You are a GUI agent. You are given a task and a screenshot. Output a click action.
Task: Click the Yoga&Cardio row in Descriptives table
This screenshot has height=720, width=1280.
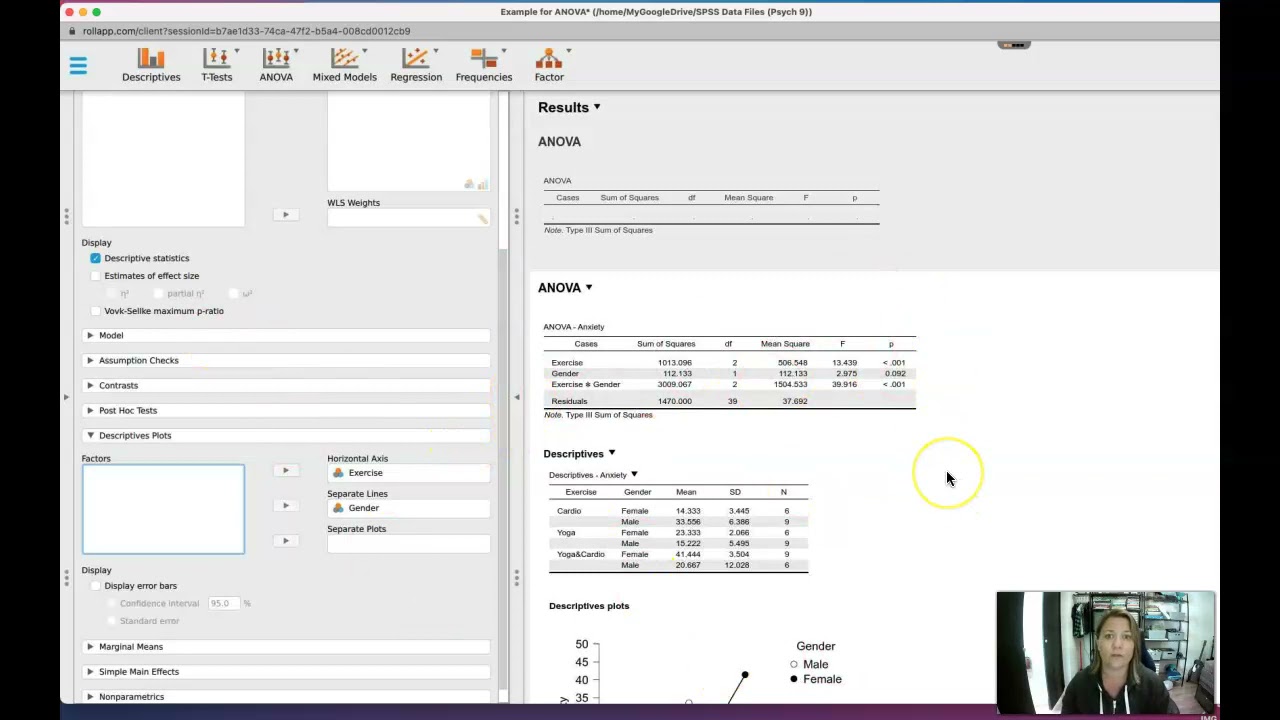[678, 554]
